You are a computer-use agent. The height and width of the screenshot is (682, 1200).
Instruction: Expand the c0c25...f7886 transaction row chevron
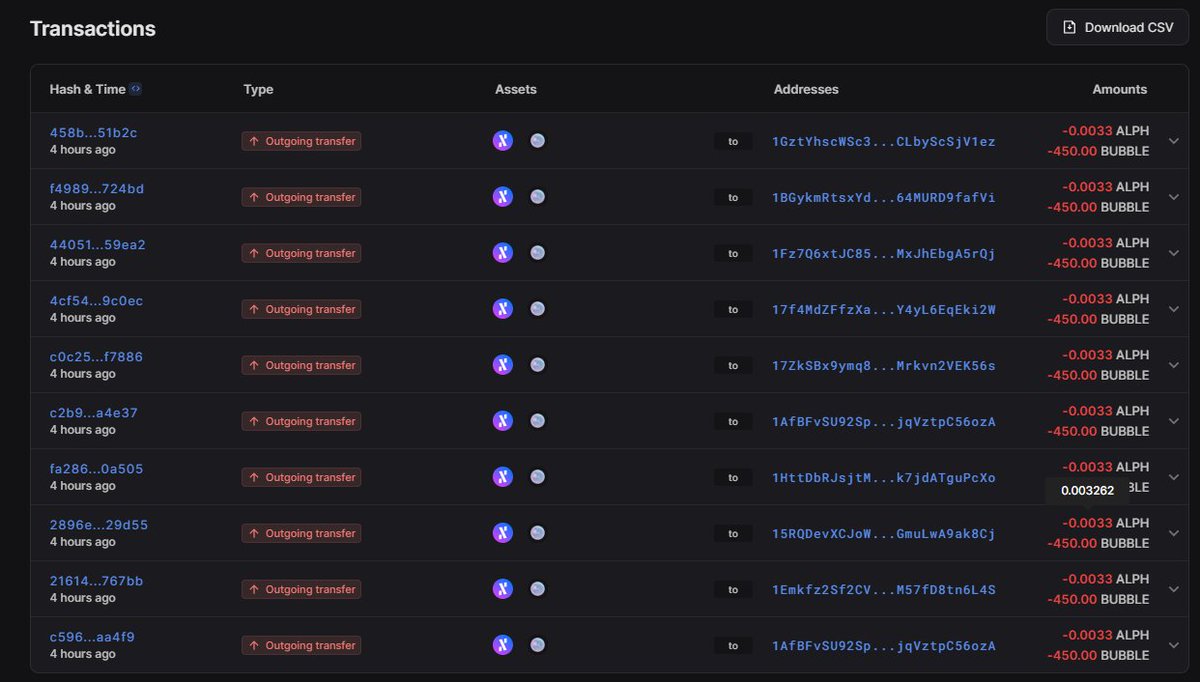point(1174,365)
